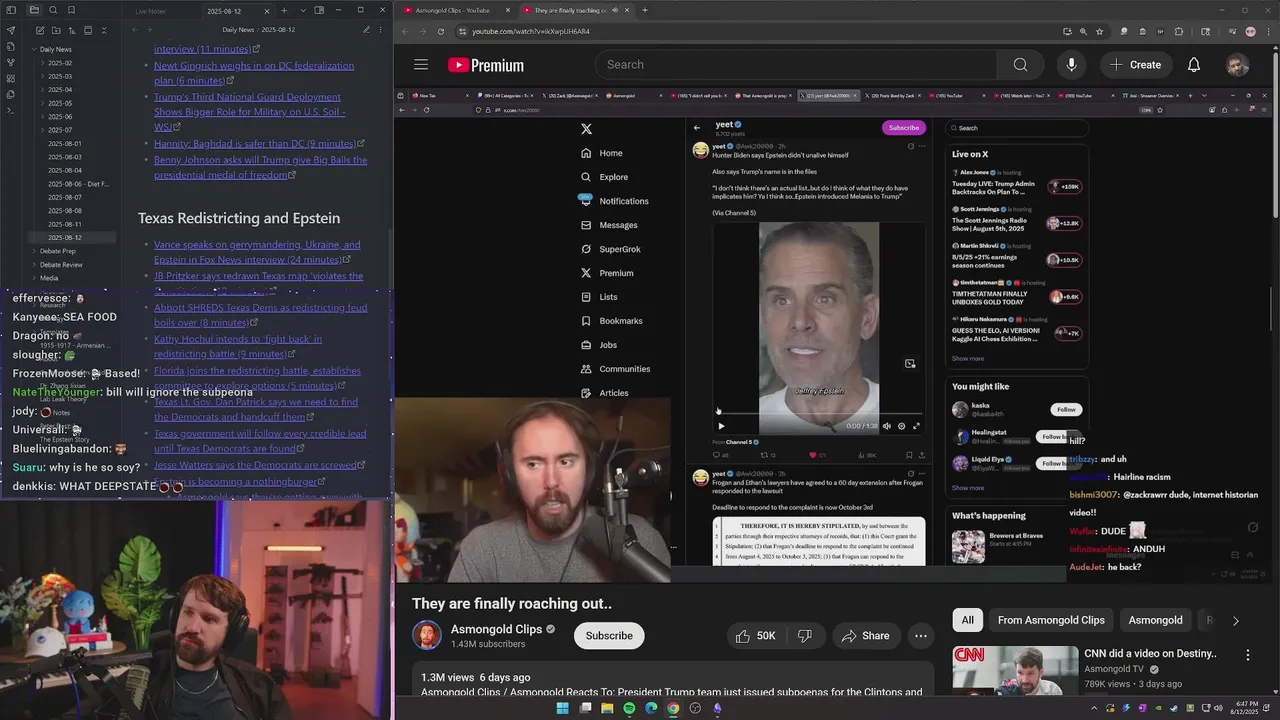Image resolution: width=1280 pixels, height=720 pixels.
Task: Toggle the Obsidian right sidebar
Action: tap(319, 11)
